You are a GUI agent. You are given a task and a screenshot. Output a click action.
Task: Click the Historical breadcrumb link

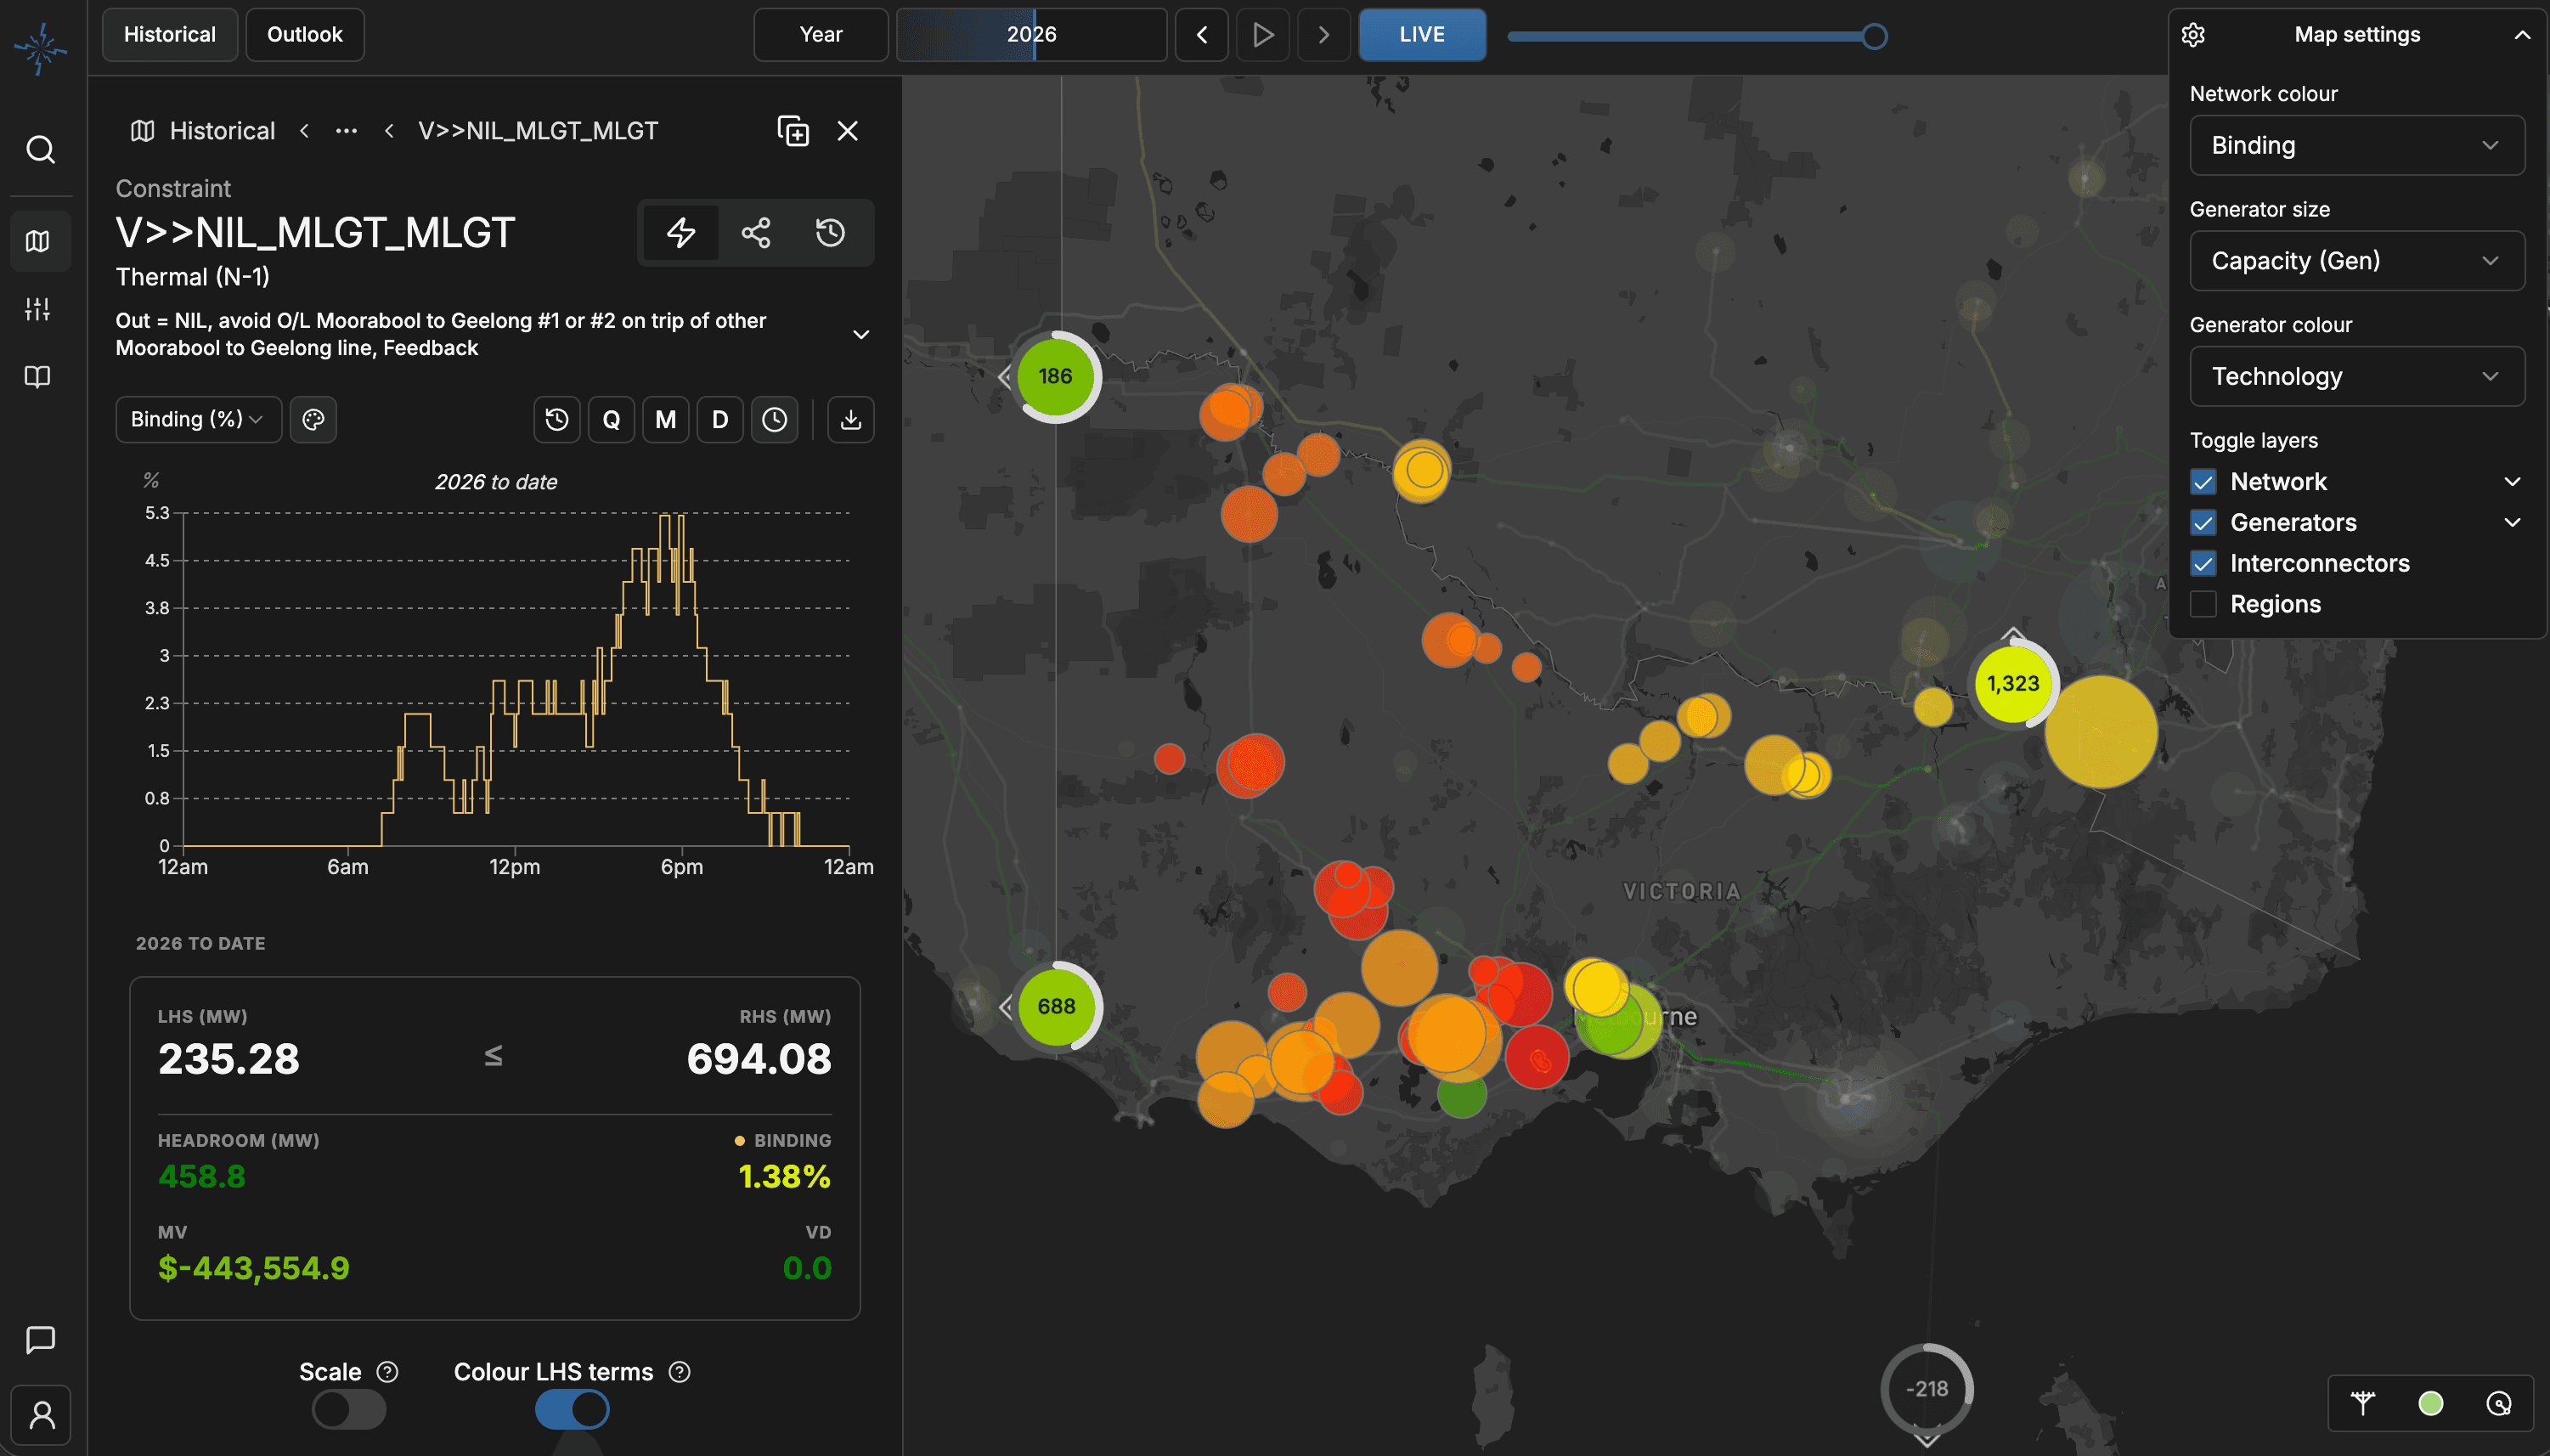click(222, 131)
